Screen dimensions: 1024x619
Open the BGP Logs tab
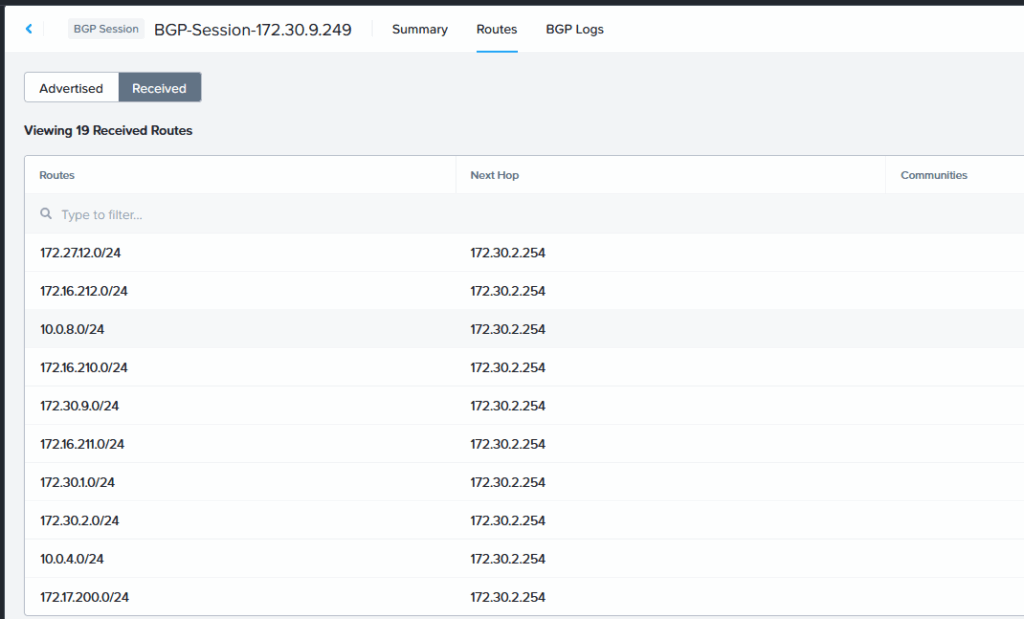point(574,29)
